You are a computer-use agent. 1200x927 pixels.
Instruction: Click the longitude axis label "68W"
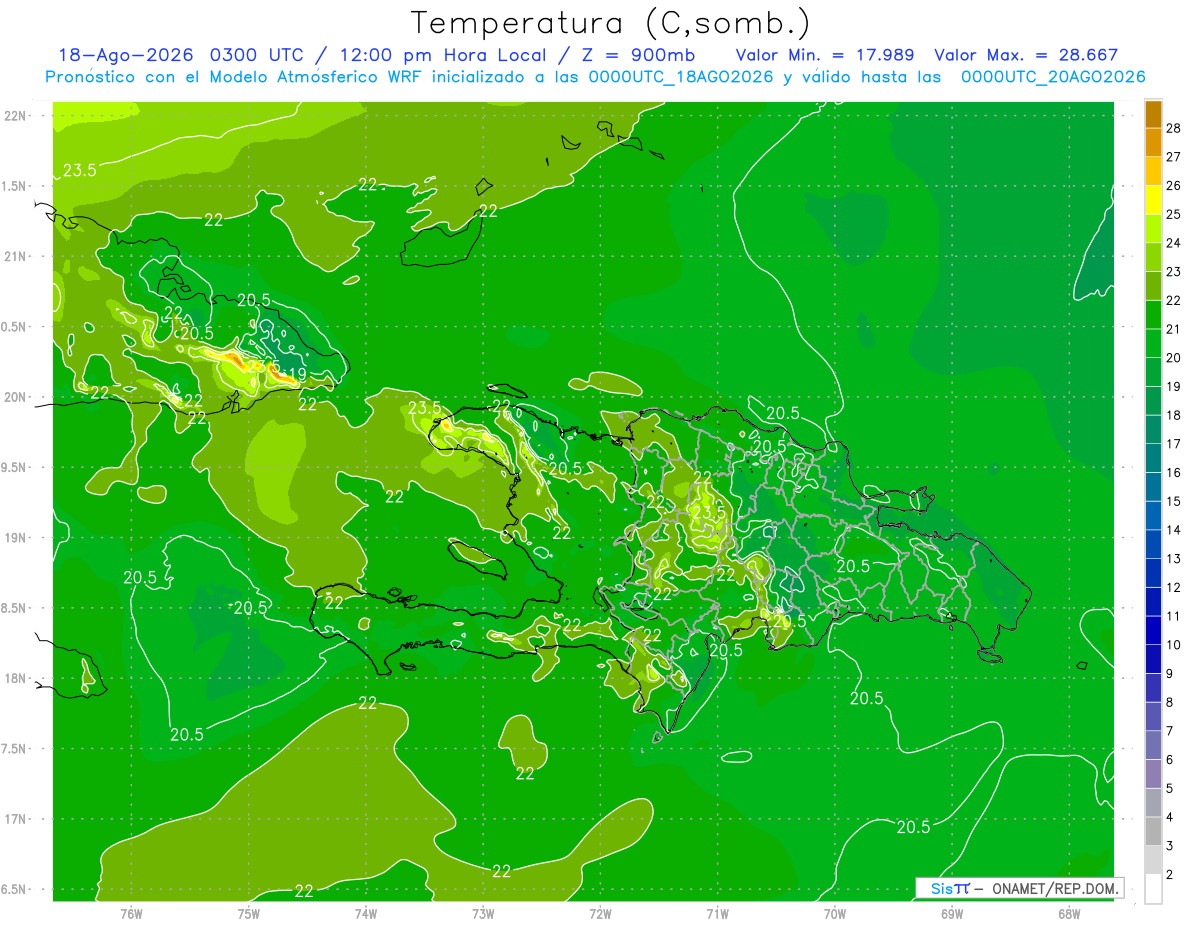[1069, 913]
